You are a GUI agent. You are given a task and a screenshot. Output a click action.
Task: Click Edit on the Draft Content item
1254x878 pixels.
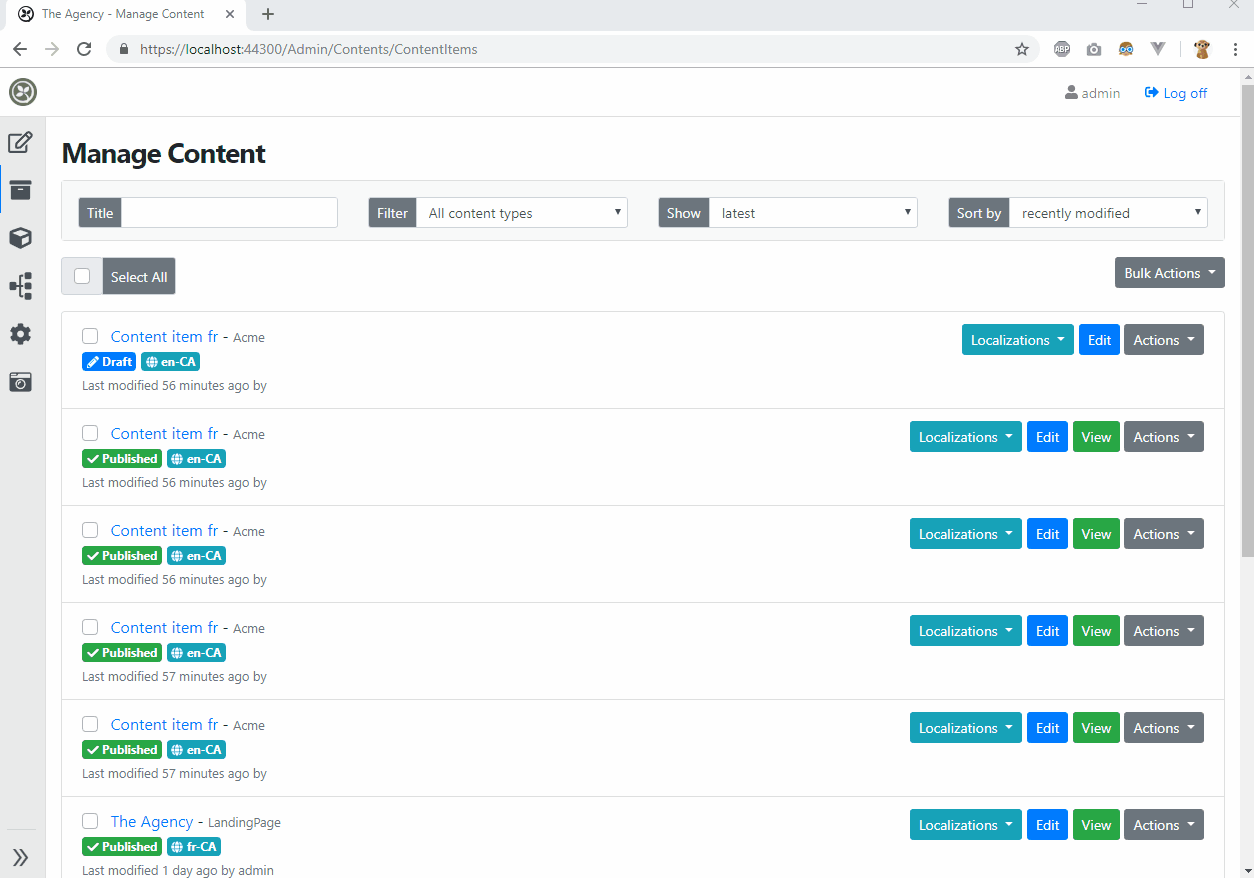tap(1099, 340)
